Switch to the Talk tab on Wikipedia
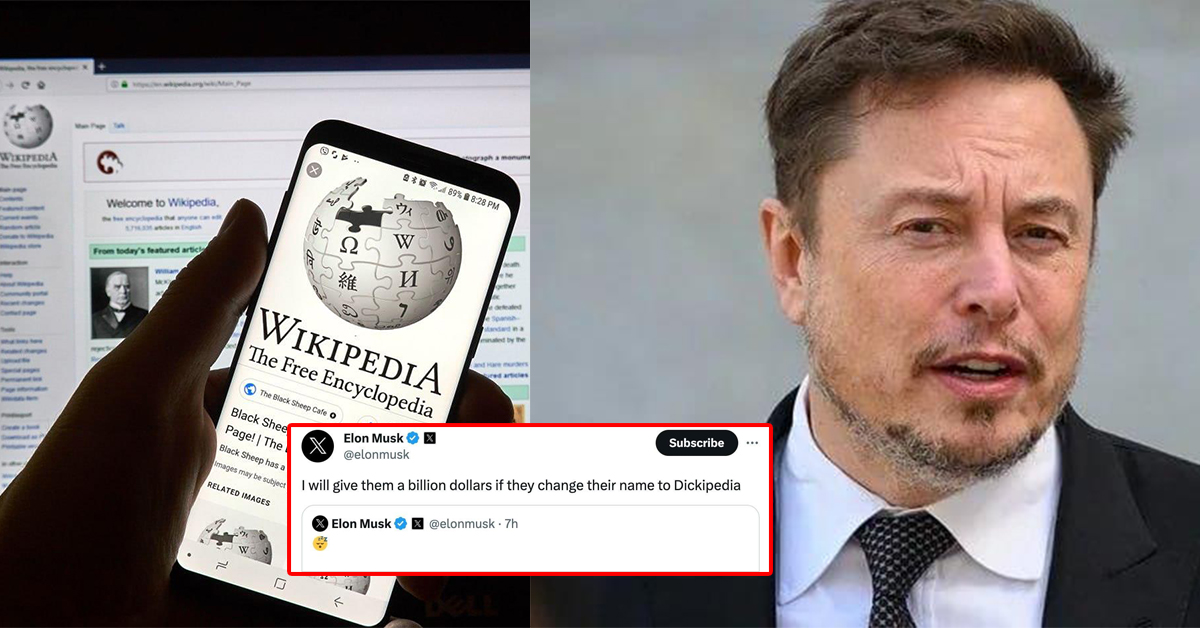Screen dimensions: 1200x628 tap(119, 126)
